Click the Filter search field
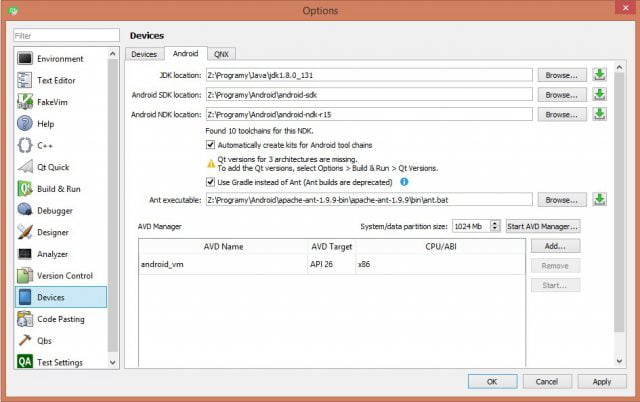 (66, 36)
